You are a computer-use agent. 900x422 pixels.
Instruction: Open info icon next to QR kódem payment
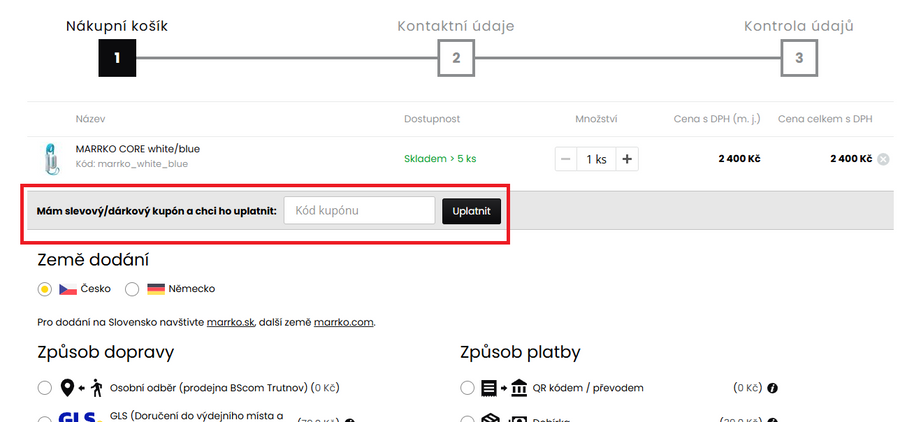coord(772,388)
